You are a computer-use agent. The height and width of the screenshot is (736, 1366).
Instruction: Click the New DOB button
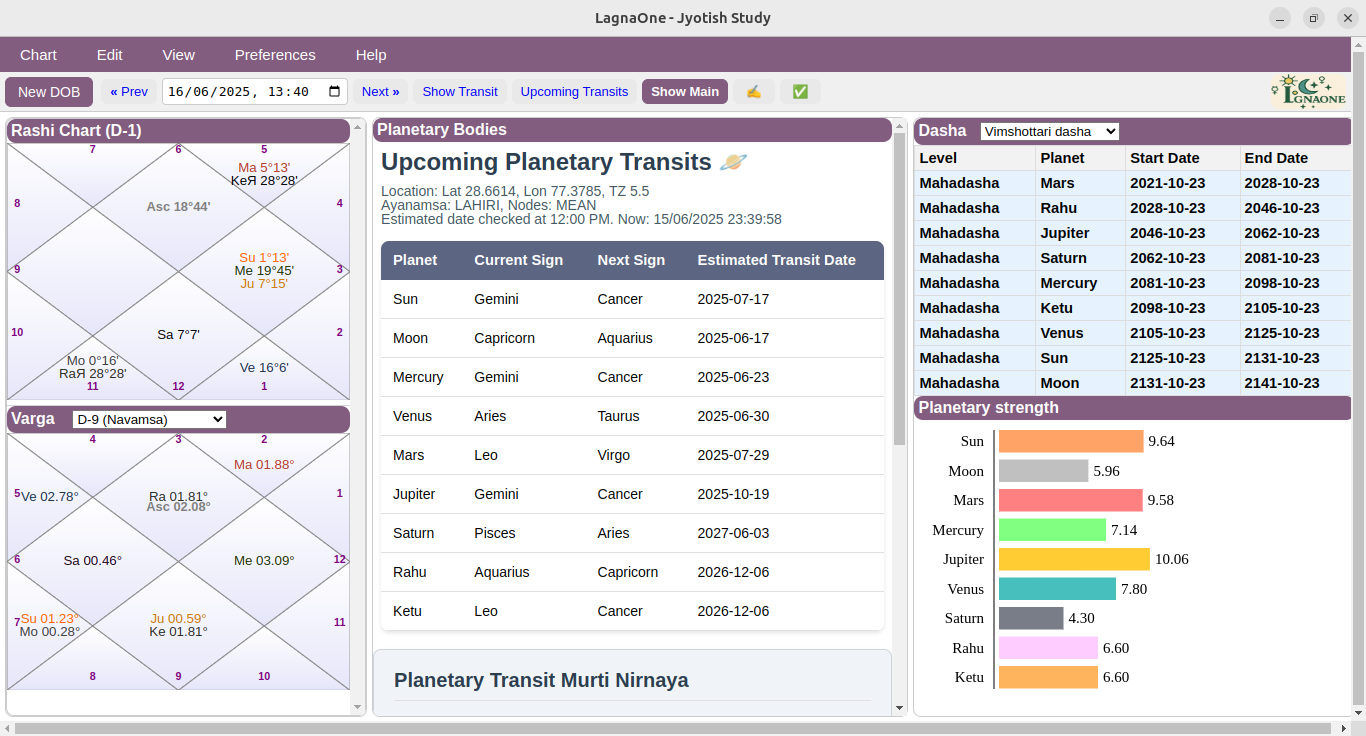[49, 92]
